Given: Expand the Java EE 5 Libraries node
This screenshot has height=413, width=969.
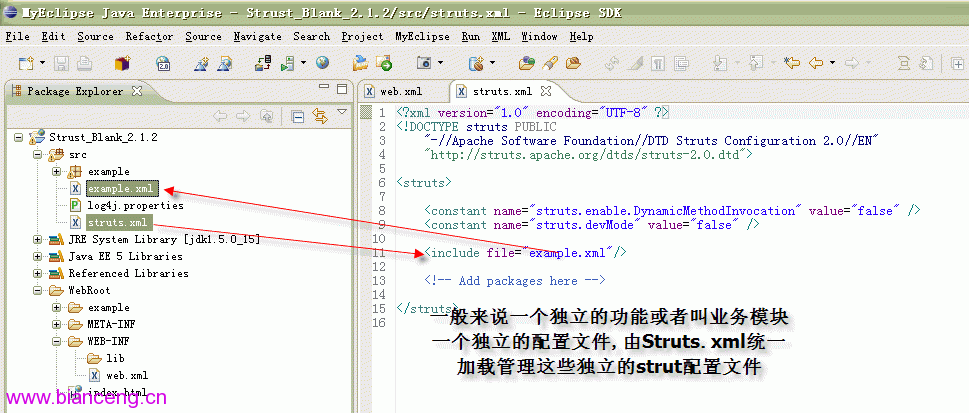Looking at the screenshot, I should pyautogui.click(x=38, y=256).
